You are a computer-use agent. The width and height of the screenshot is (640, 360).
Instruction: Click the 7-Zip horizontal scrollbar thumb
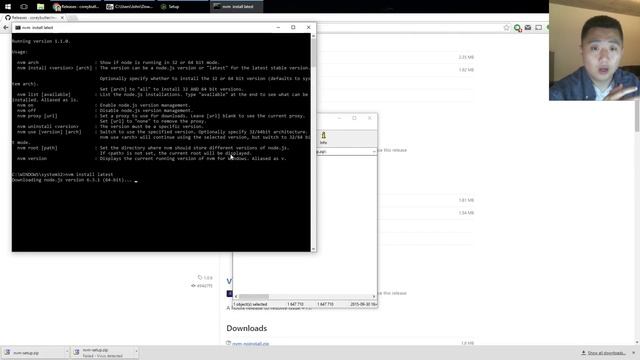pyautogui.click(x=253, y=297)
